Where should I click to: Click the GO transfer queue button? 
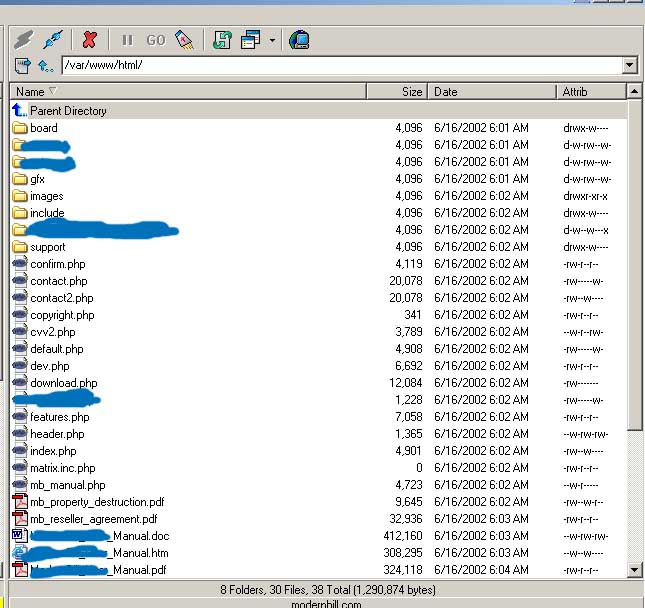tap(156, 40)
